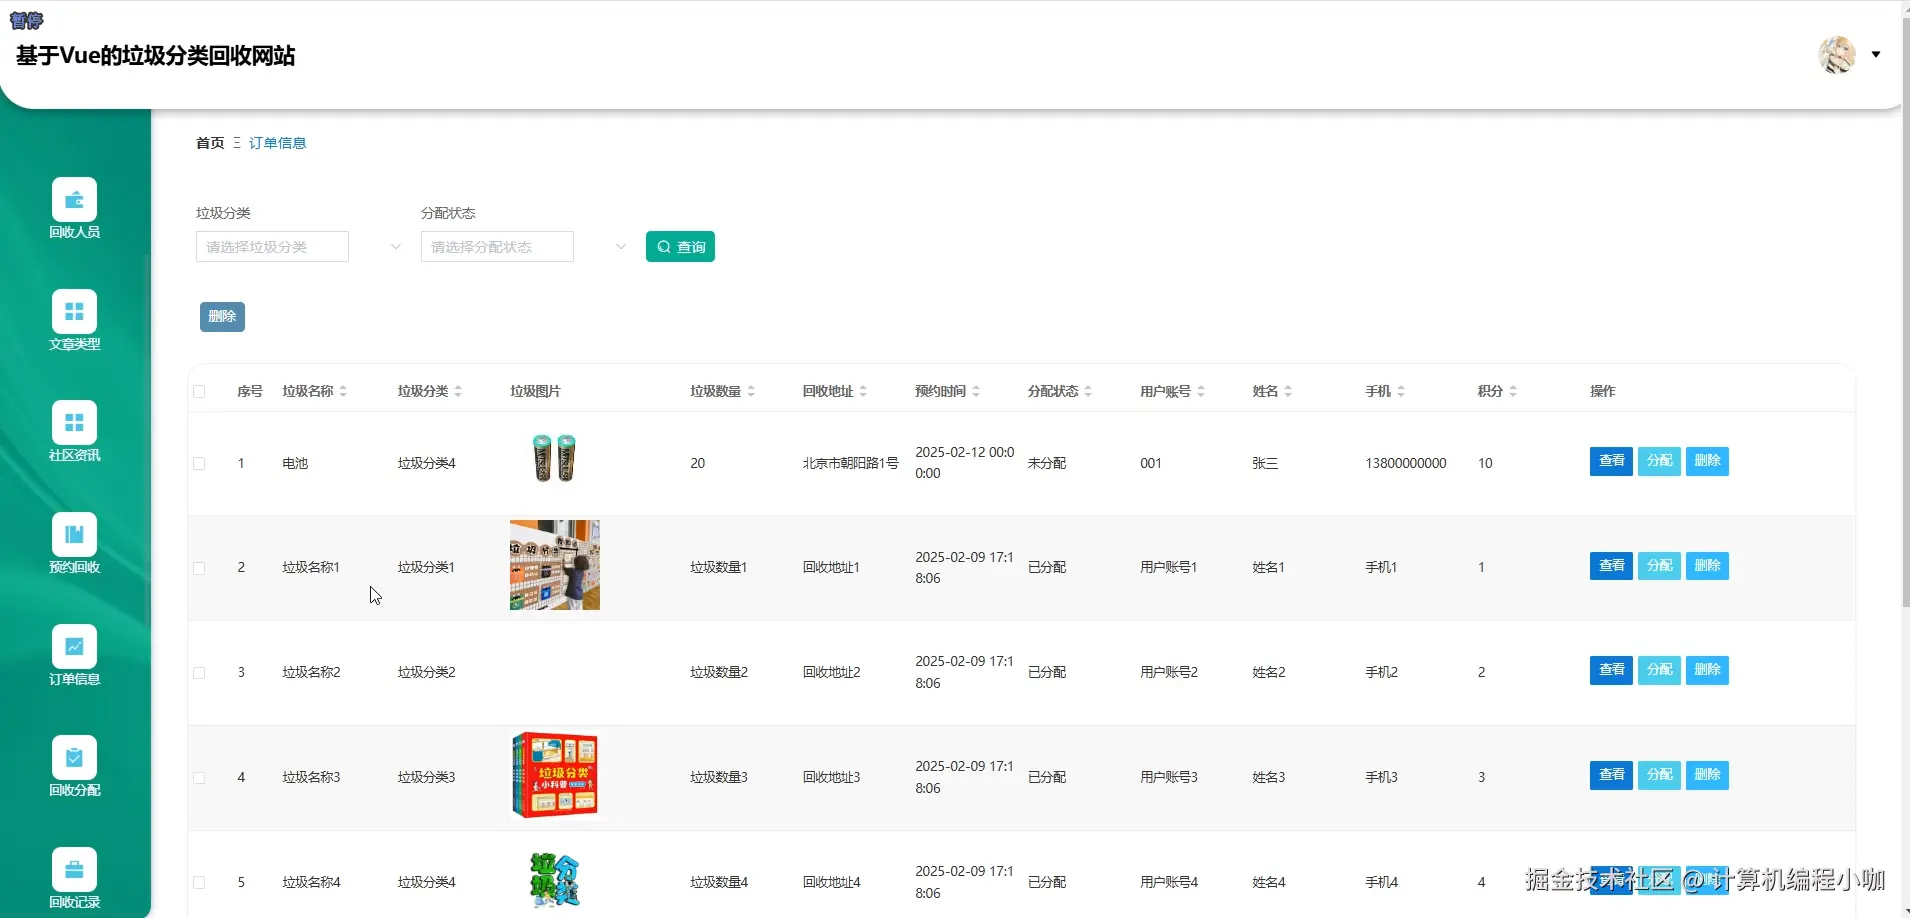Click the battery image thumbnail in row 1
The image size is (1910, 918).
tap(554, 460)
